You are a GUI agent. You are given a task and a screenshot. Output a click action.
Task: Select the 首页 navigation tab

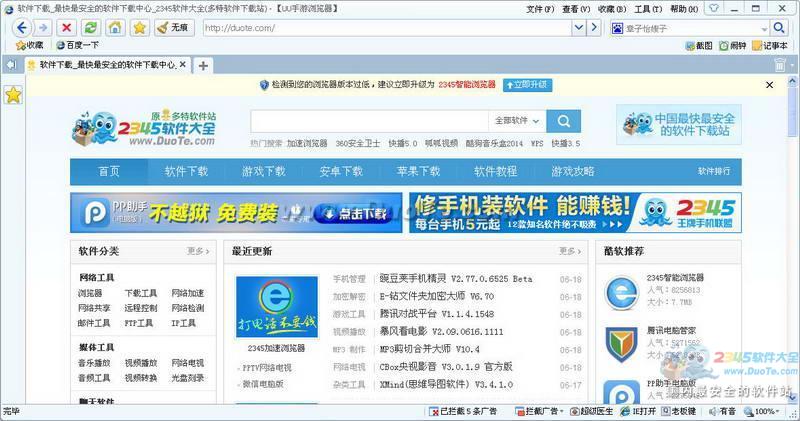(109, 171)
